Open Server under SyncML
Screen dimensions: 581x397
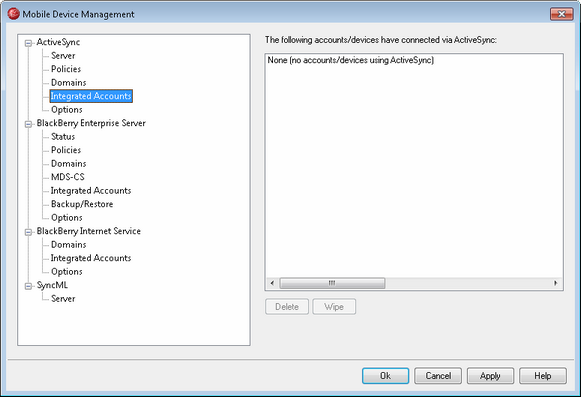coord(63,299)
